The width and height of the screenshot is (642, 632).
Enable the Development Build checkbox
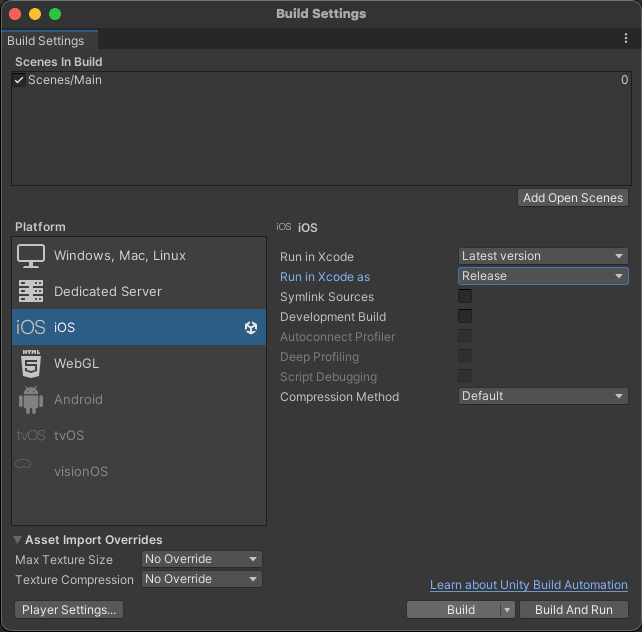[465, 316]
